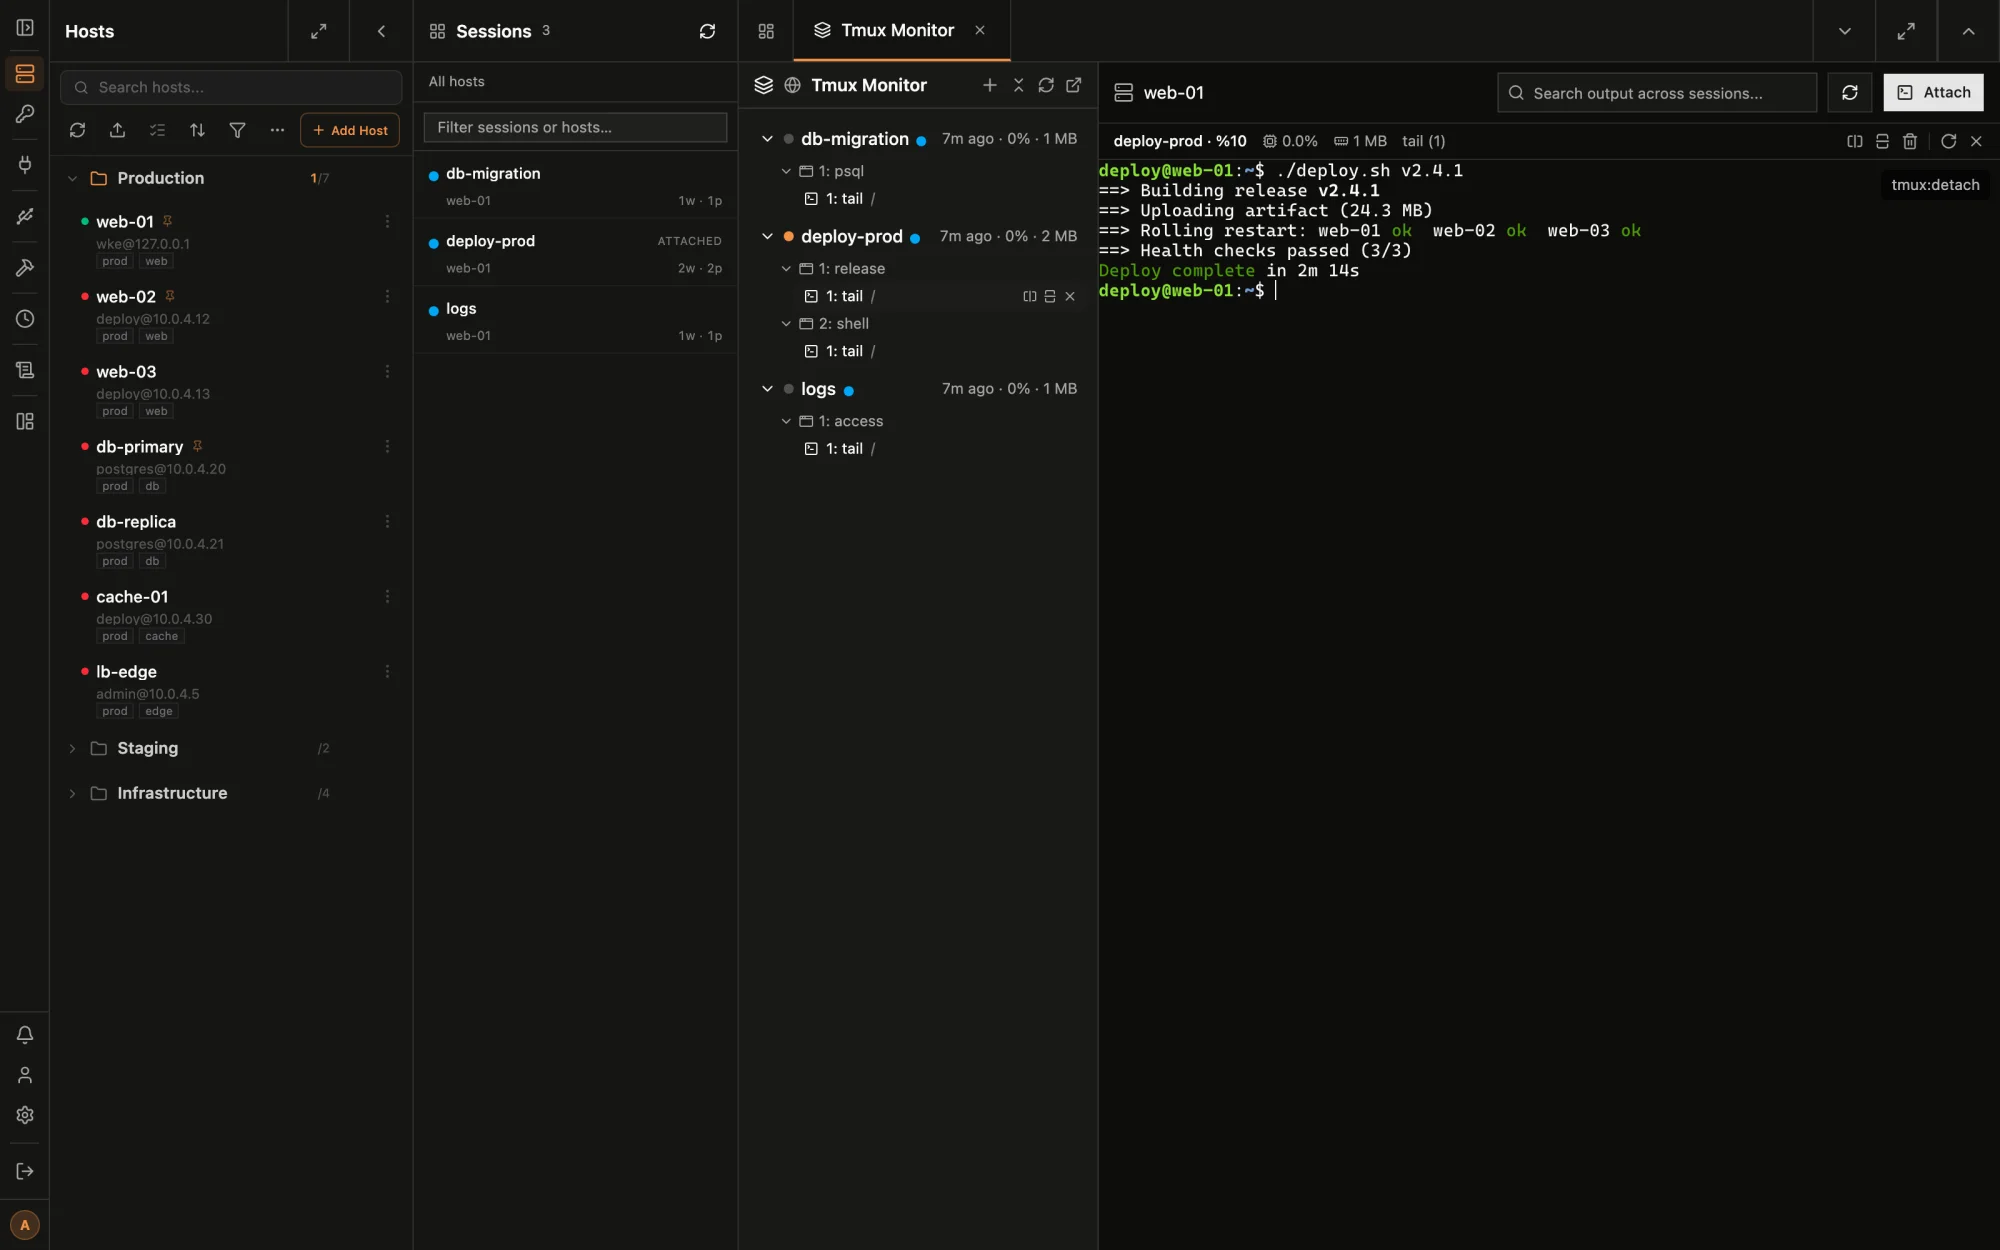This screenshot has width=2000, height=1250.
Task: Click the tmux:detach label
Action: (1935, 185)
